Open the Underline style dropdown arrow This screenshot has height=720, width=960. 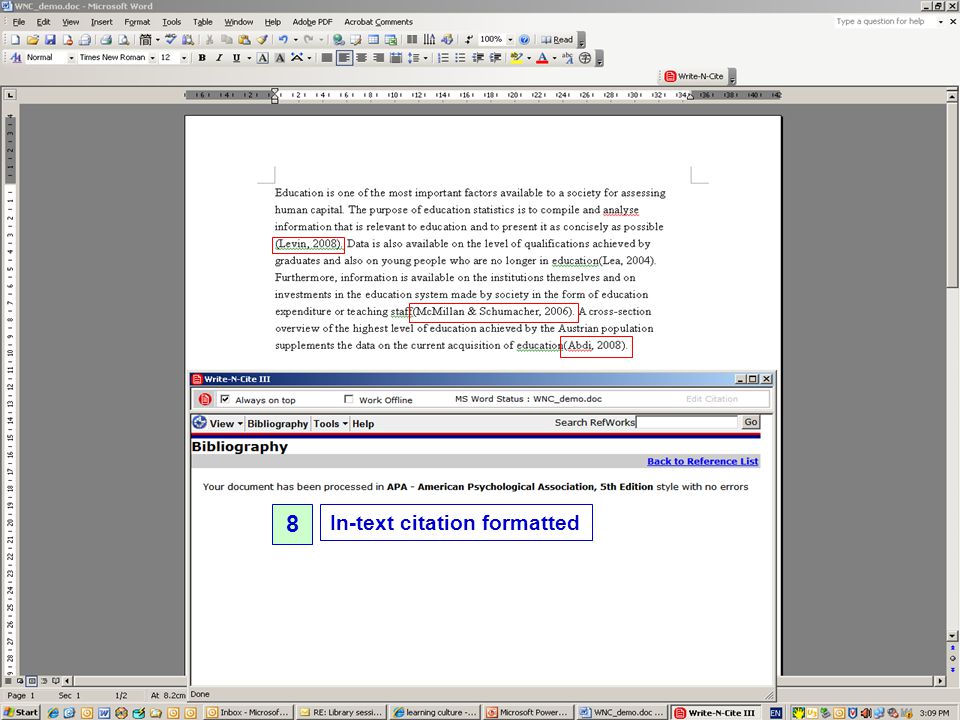pos(249,58)
